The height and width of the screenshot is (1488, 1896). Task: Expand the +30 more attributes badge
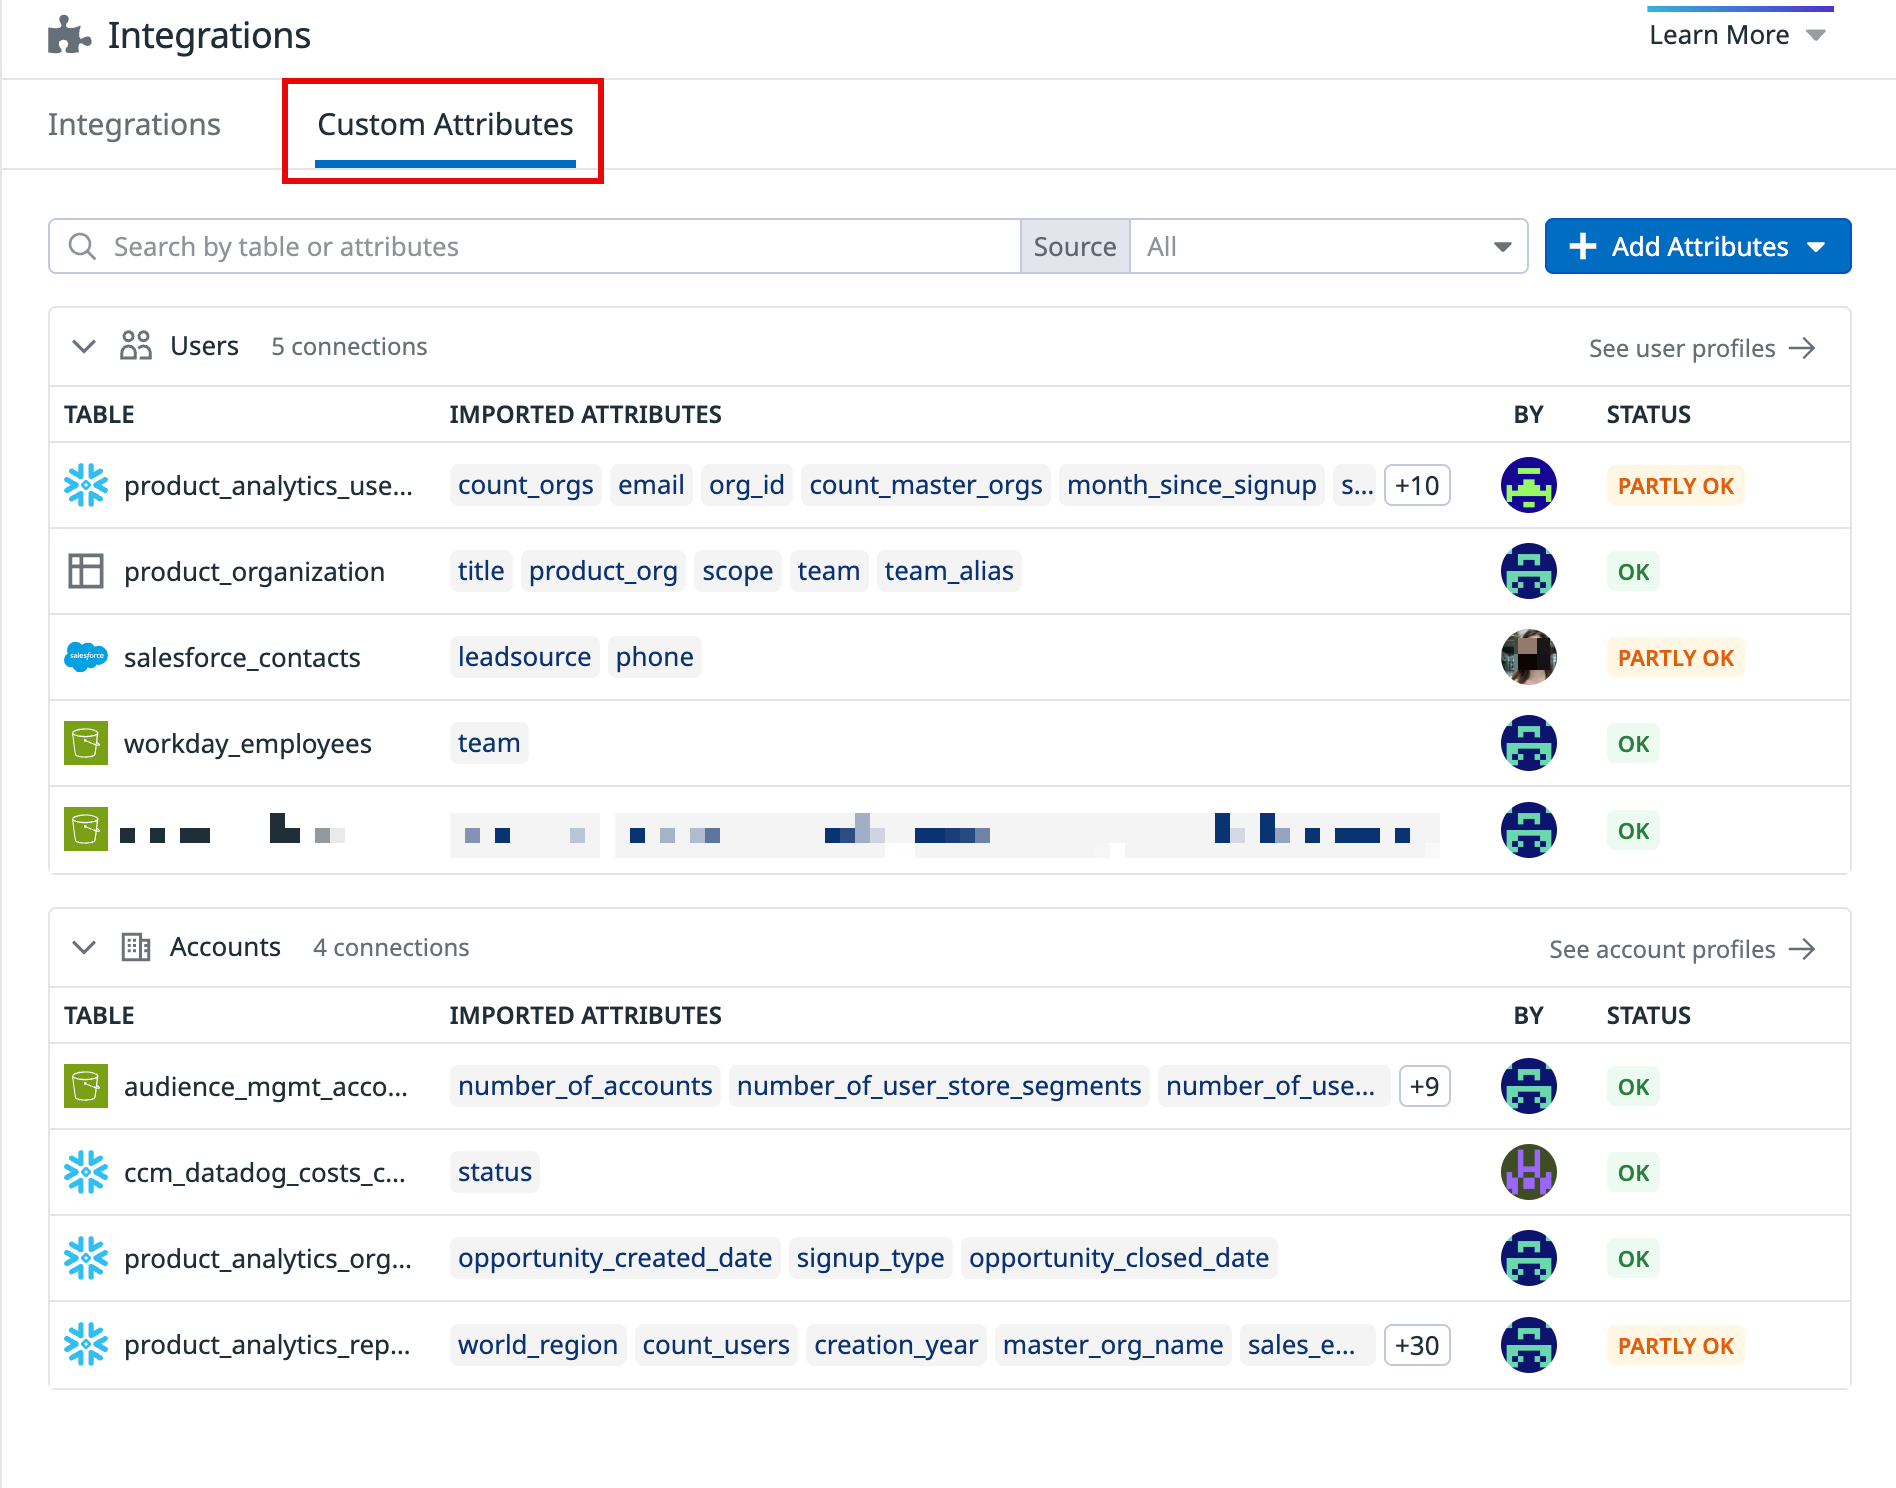click(1417, 1346)
